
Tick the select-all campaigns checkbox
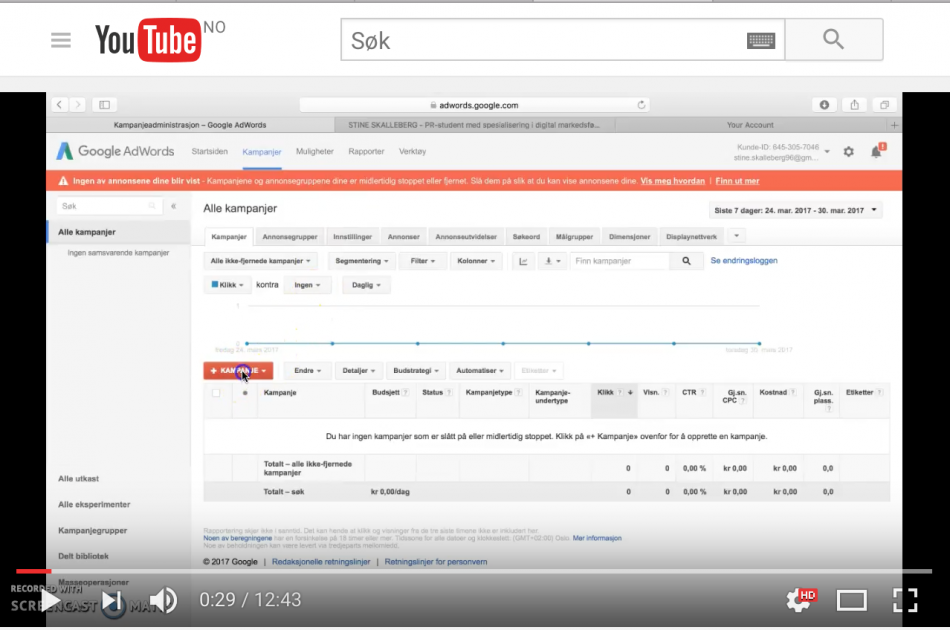point(216,393)
